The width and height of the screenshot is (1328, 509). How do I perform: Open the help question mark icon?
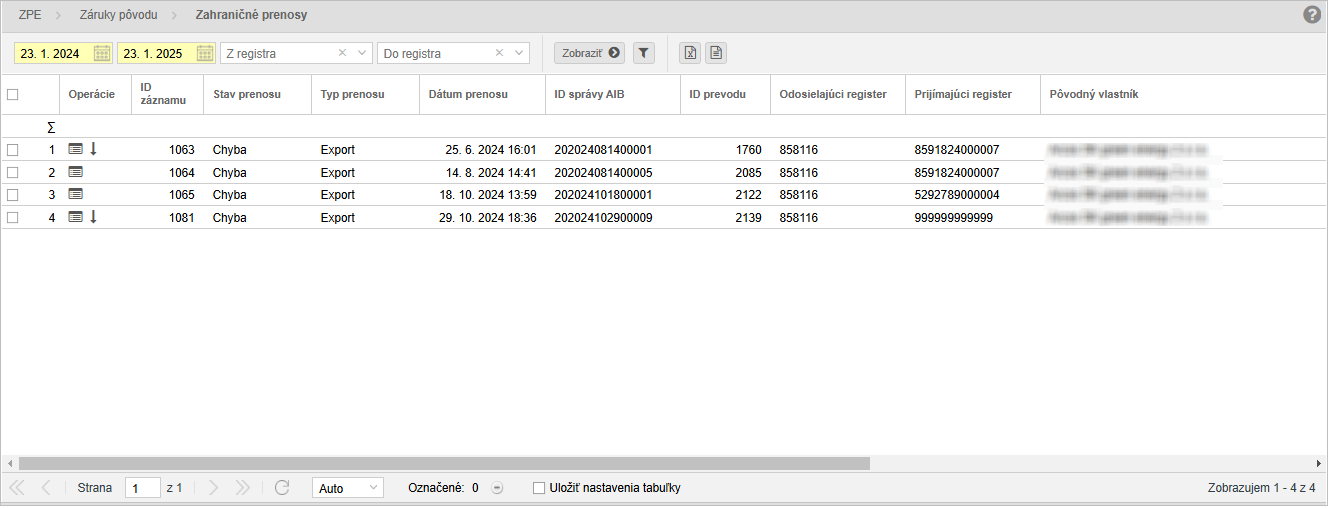click(1311, 15)
